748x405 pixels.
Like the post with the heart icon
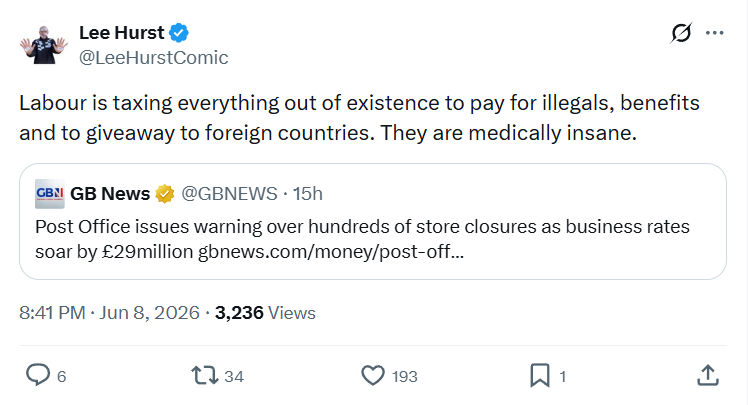[373, 375]
